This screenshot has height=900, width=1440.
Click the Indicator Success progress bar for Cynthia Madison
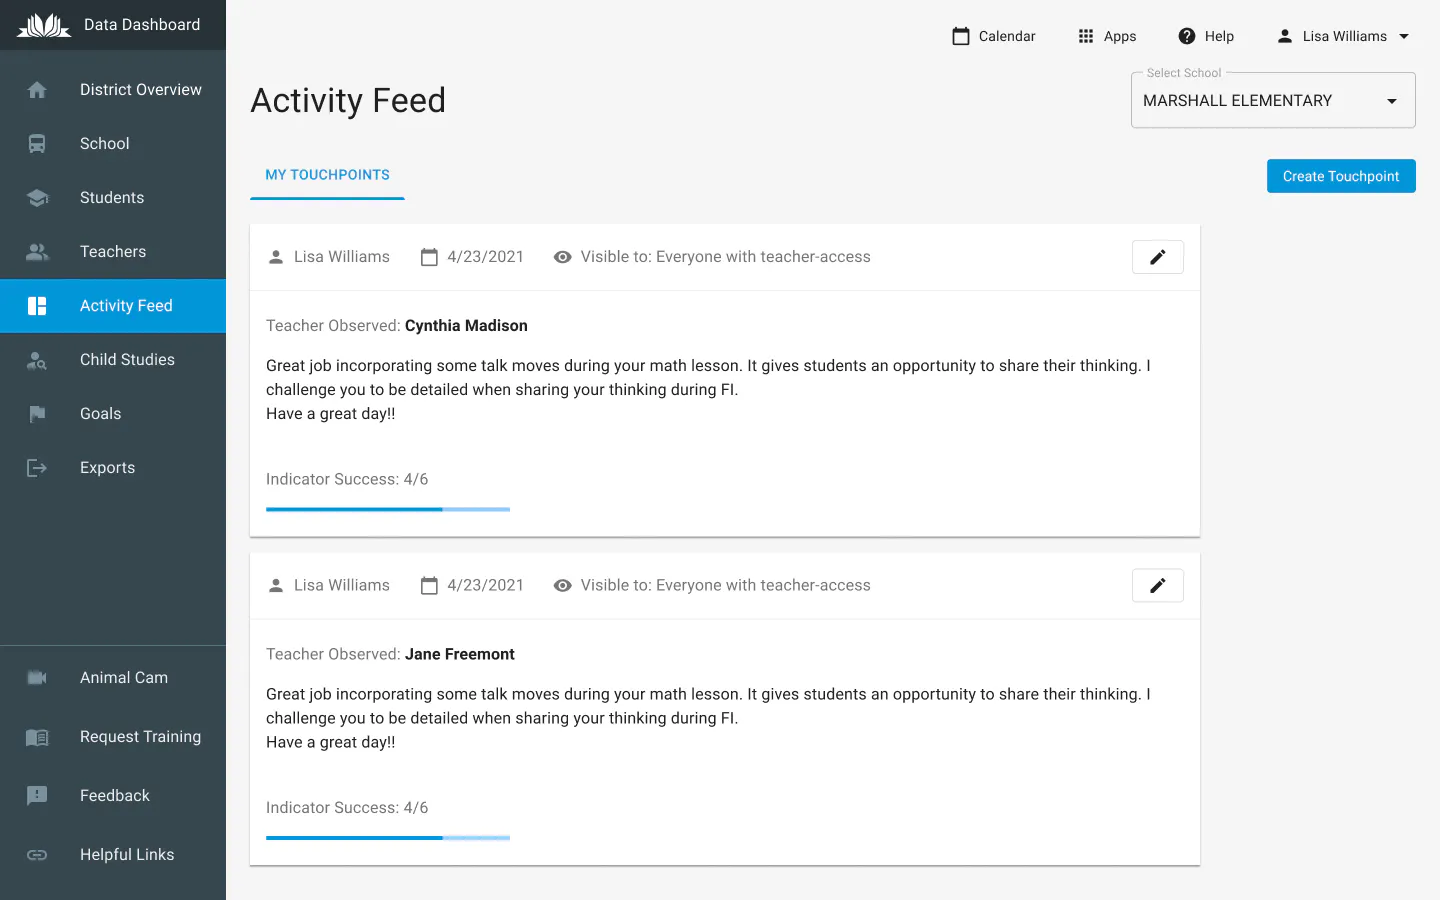[388, 509]
